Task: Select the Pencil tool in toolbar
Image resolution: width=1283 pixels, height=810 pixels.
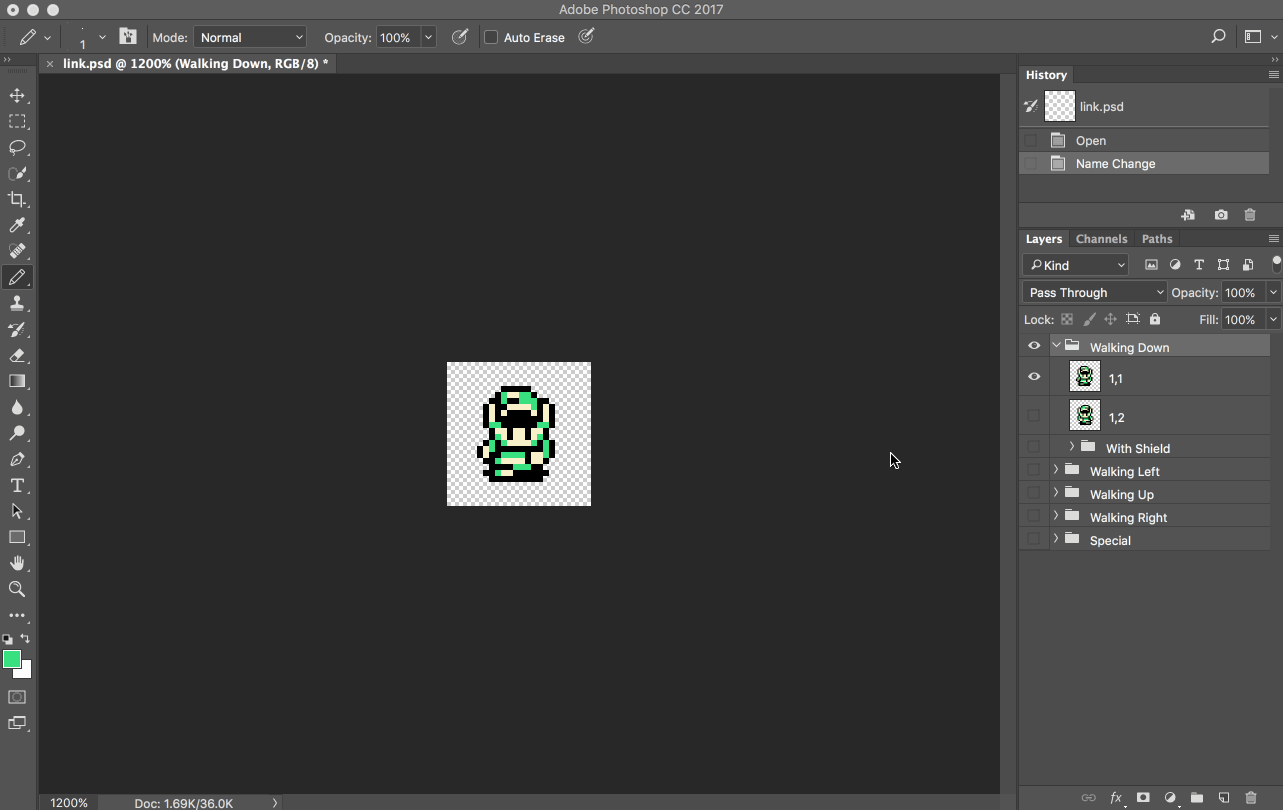Action: [17, 278]
